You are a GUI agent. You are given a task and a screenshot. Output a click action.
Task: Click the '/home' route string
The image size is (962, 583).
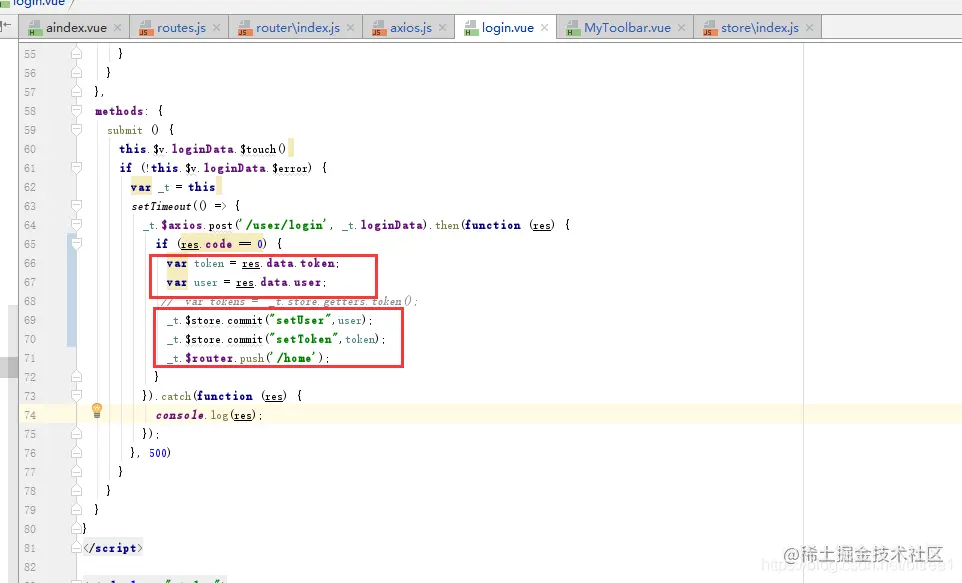click(x=296, y=358)
